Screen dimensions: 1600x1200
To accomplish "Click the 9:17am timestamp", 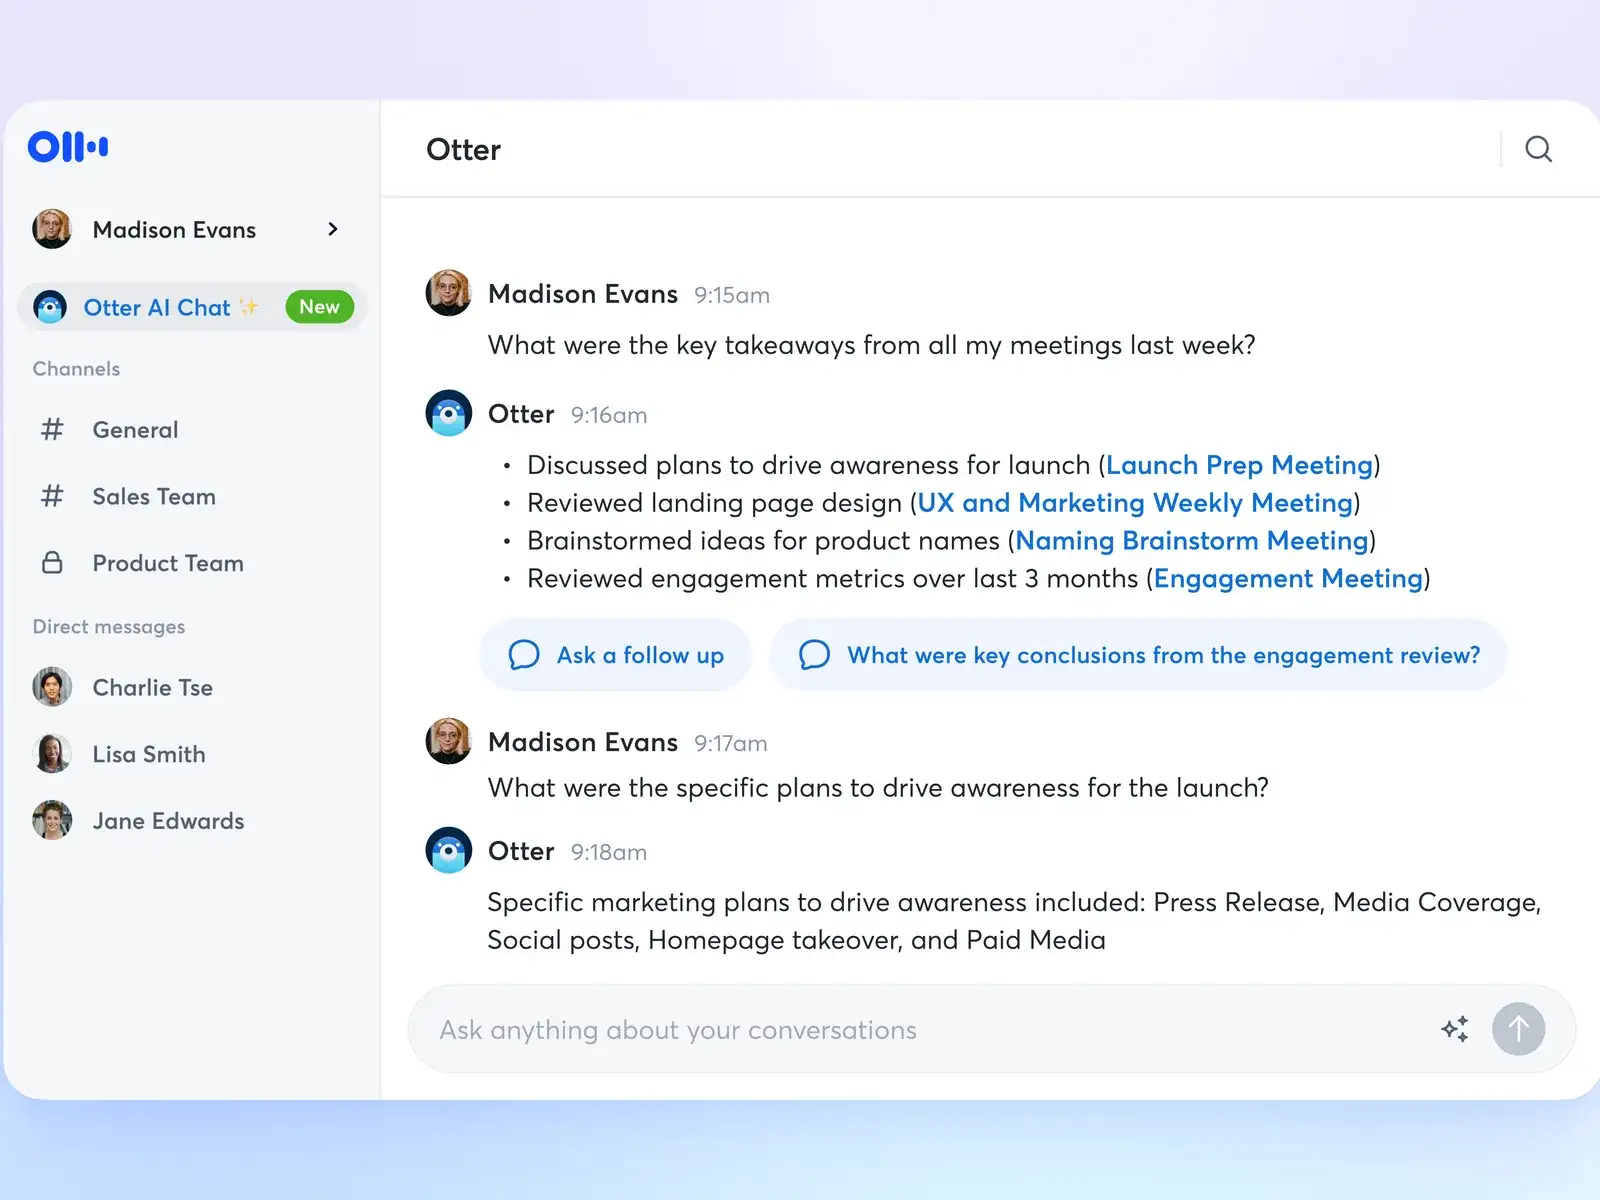I will pos(731,743).
